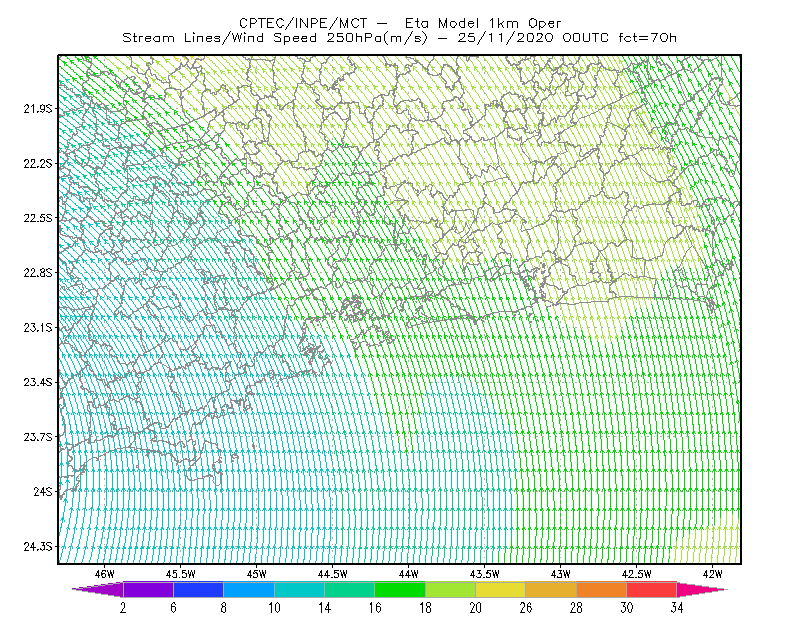This screenshot has width=800, height=618.
Task: Select the light blue 8-10 m/s swatch
Action: [249, 589]
